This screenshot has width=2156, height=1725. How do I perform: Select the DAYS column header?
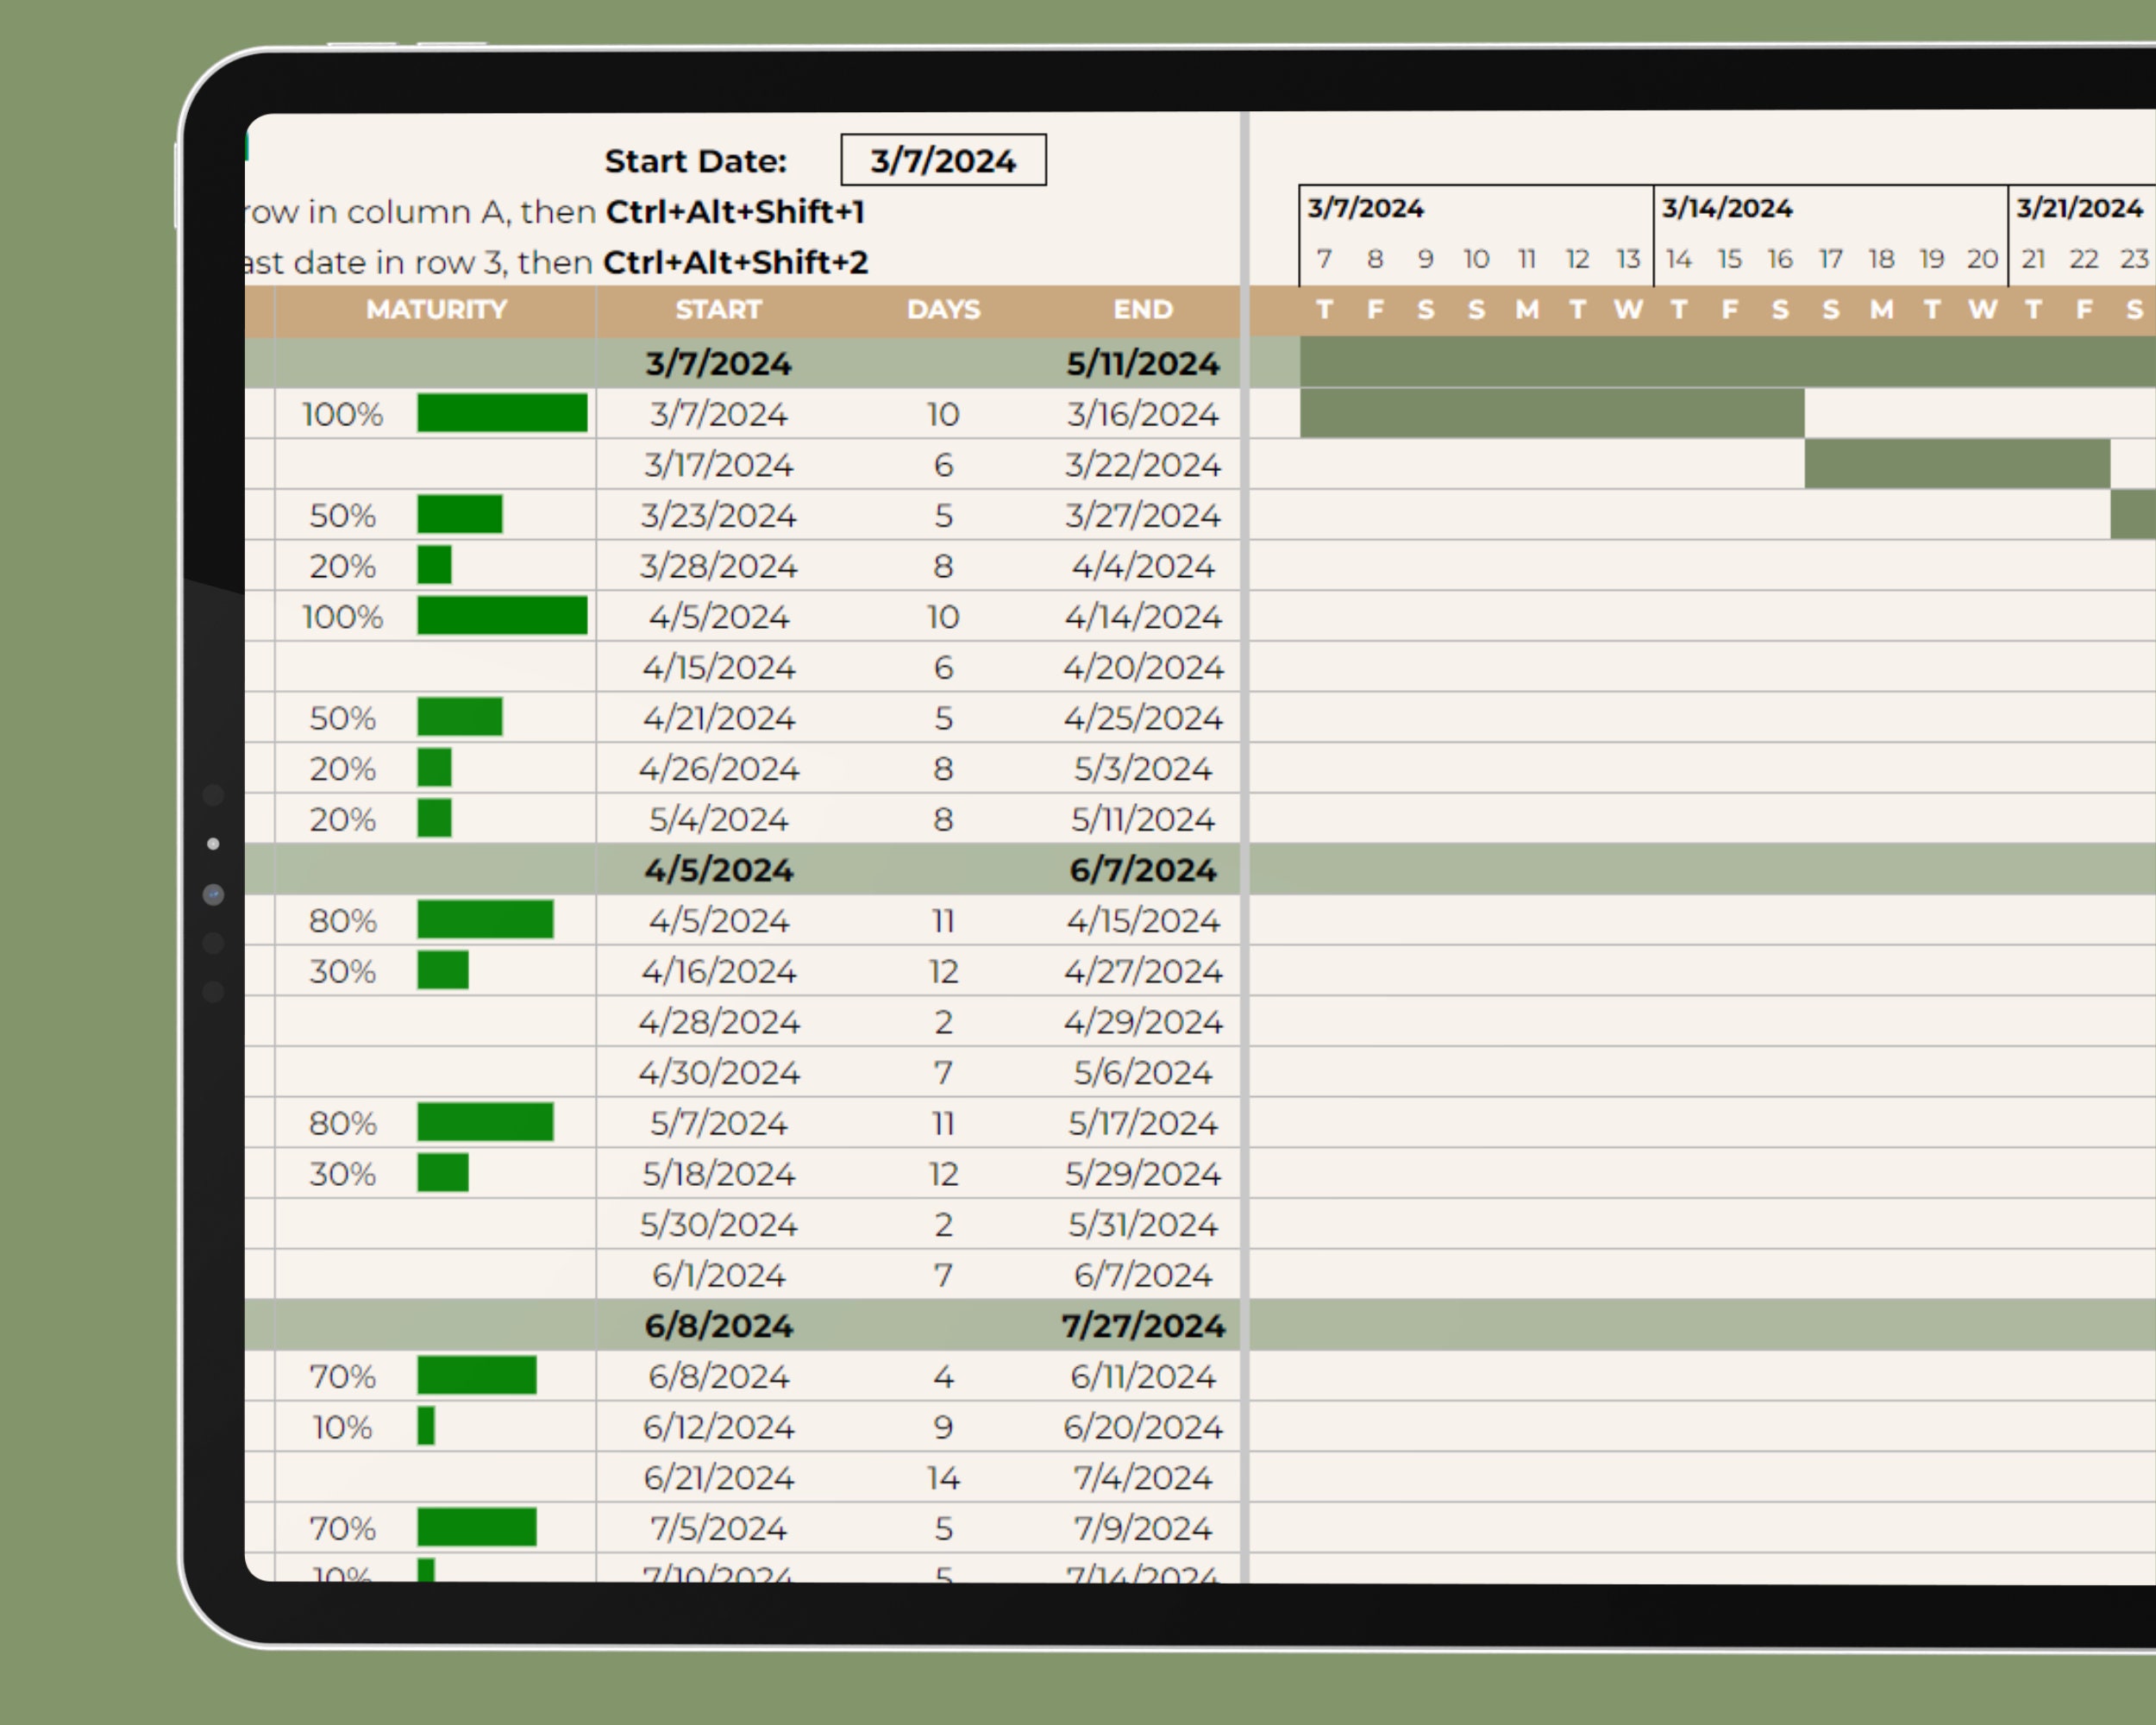coord(941,310)
